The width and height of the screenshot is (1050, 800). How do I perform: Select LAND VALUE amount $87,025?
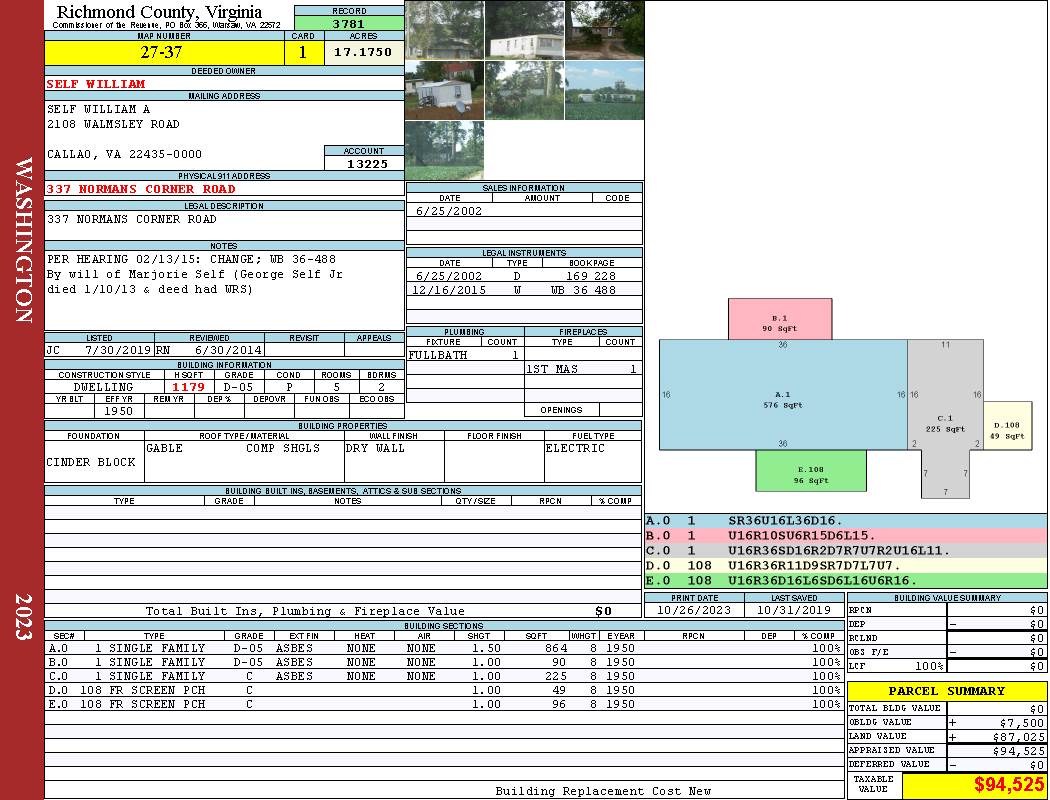click(1019, 737)
